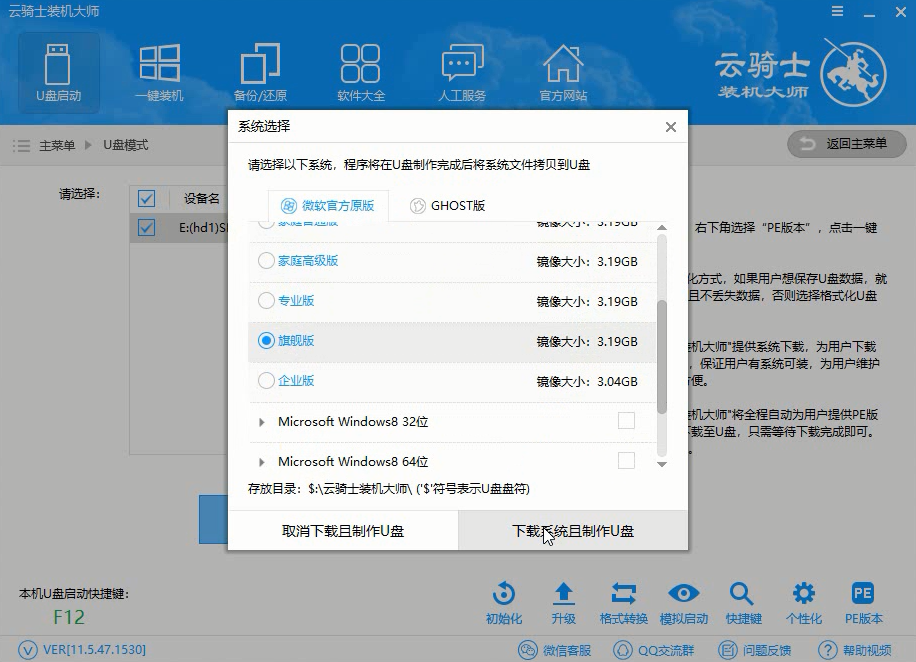The image size is (916, 662).
Task: Run 模拟启动 simulation
Action: [x=684, y=593]
